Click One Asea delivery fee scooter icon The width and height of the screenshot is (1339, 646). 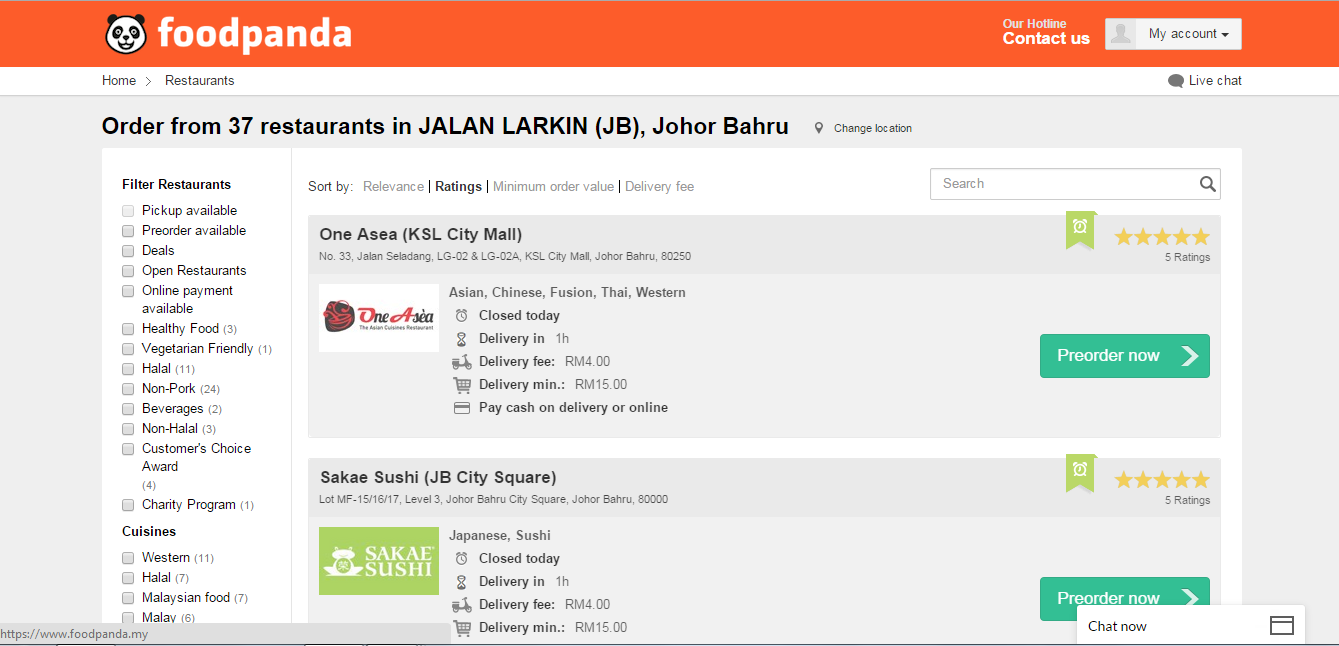coord(461,362)
